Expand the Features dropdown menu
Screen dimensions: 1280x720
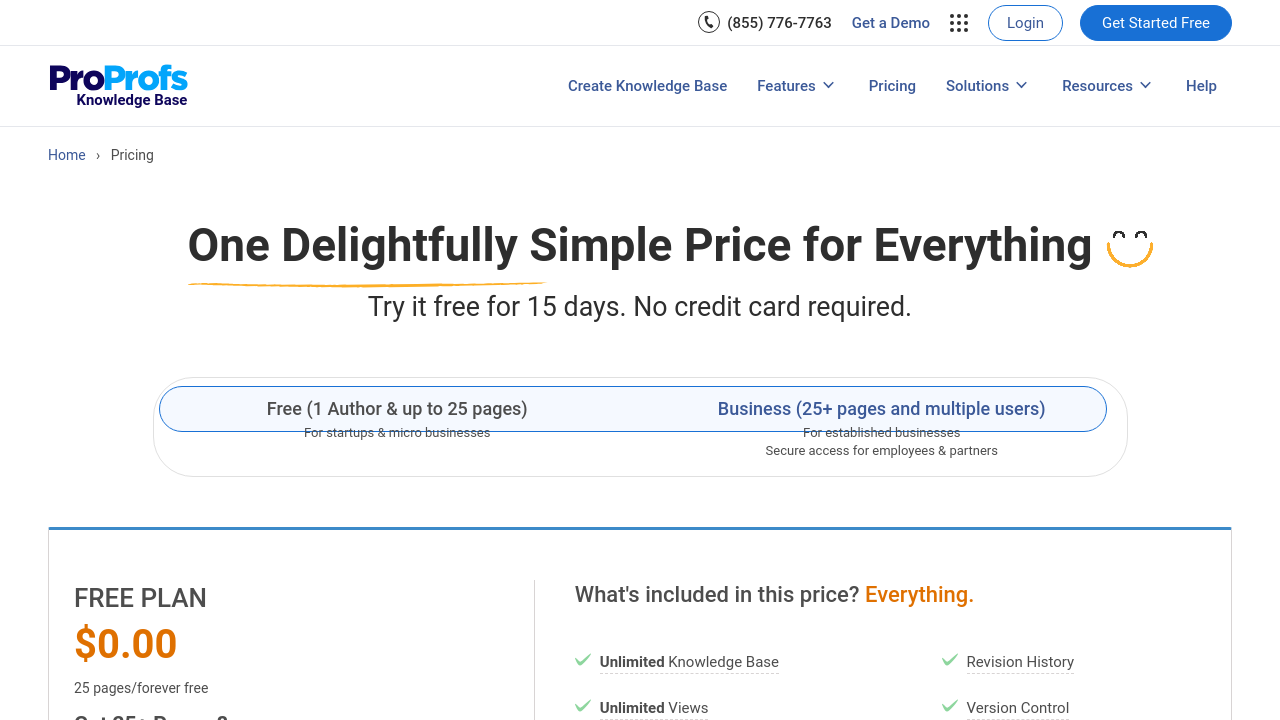tap(796, 86)
